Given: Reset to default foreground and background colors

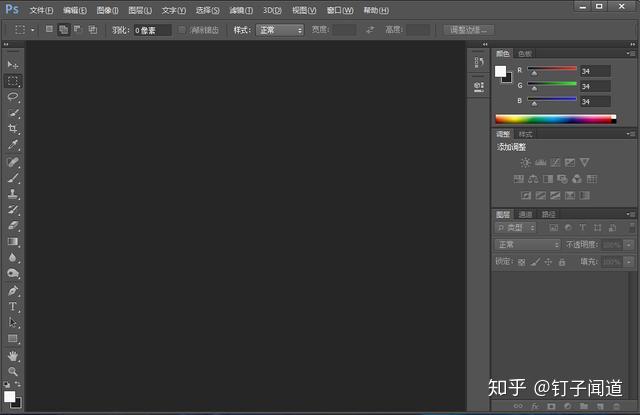Looking at the screenshot, I should [x=7, y=384].
